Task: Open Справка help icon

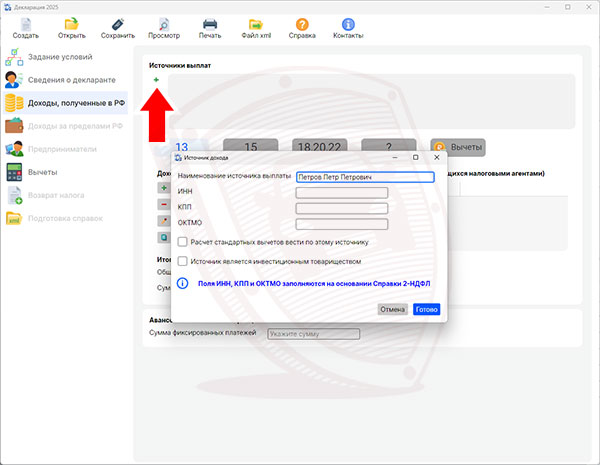Action: (302, 24)
